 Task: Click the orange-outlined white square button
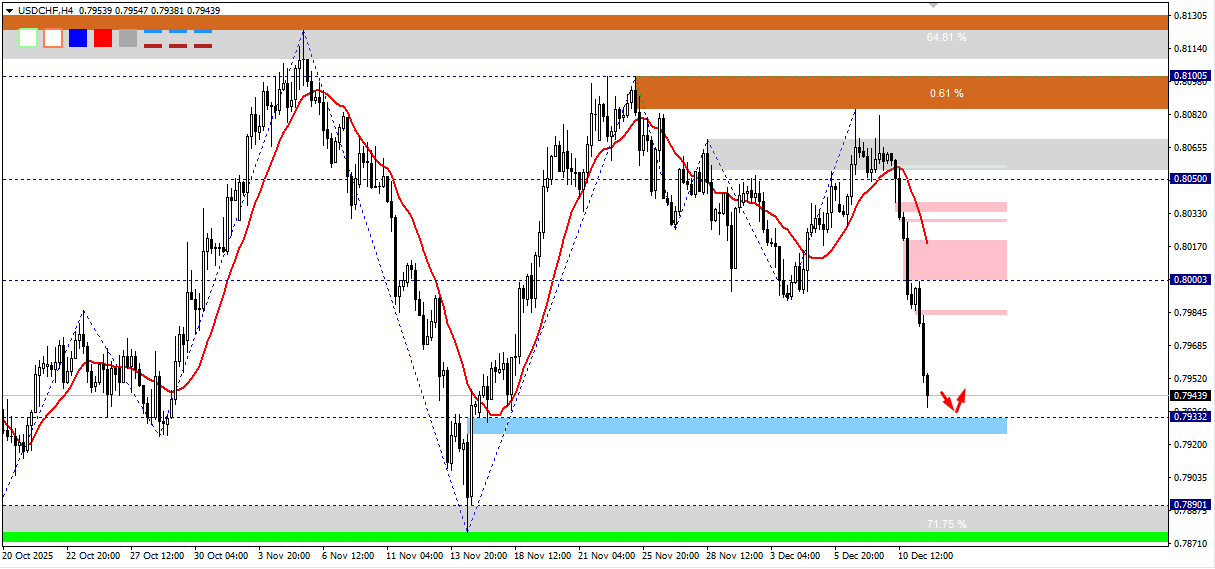pos(53,38)
